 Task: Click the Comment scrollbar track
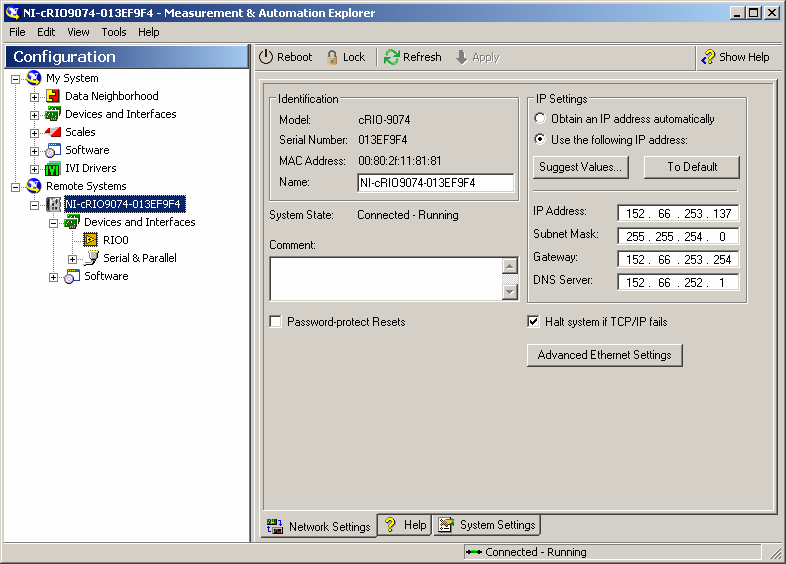(x=510, y=279)
